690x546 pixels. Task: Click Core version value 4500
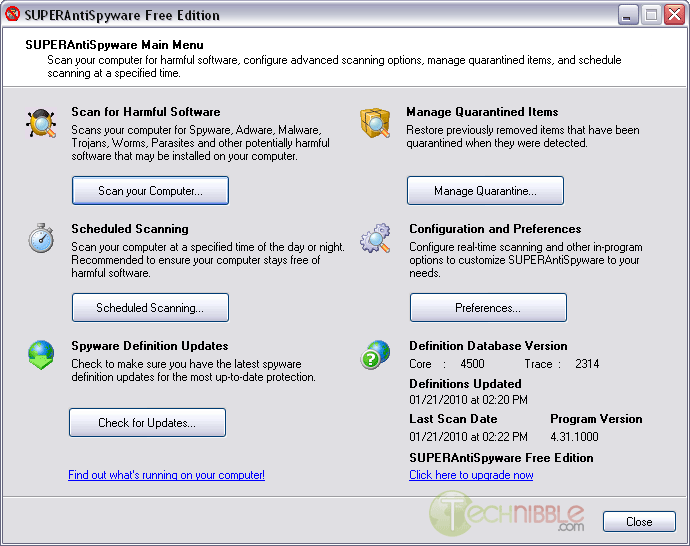point(472,364)
